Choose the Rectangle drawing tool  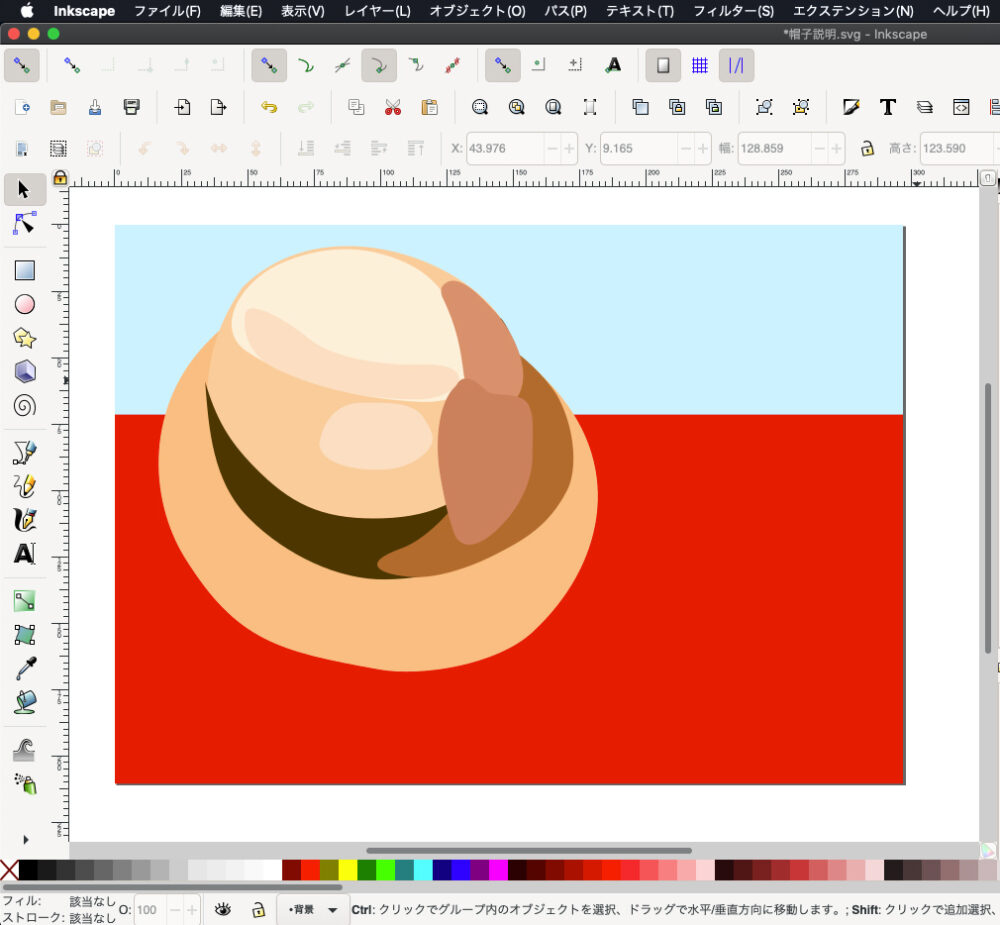[x=25, y=270]
